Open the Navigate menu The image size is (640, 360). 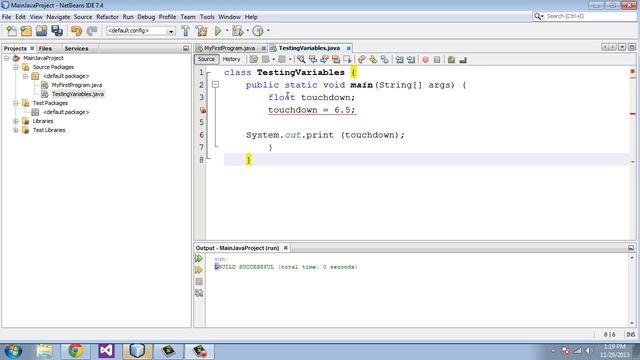(58, 17)
